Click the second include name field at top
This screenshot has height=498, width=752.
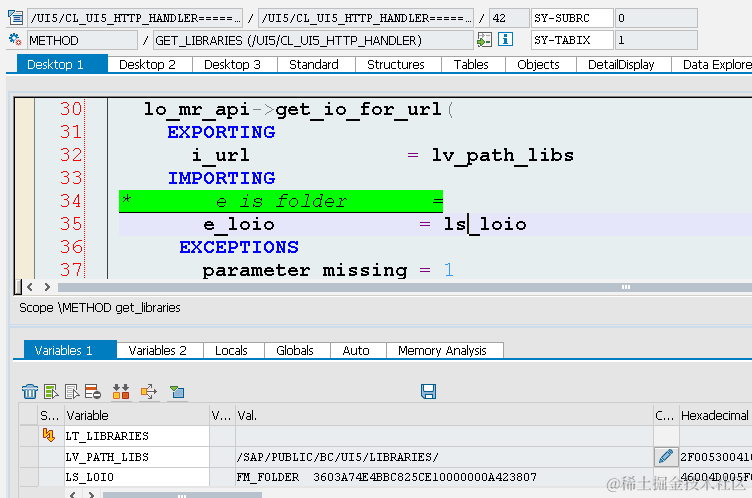[x=366, y=18]
